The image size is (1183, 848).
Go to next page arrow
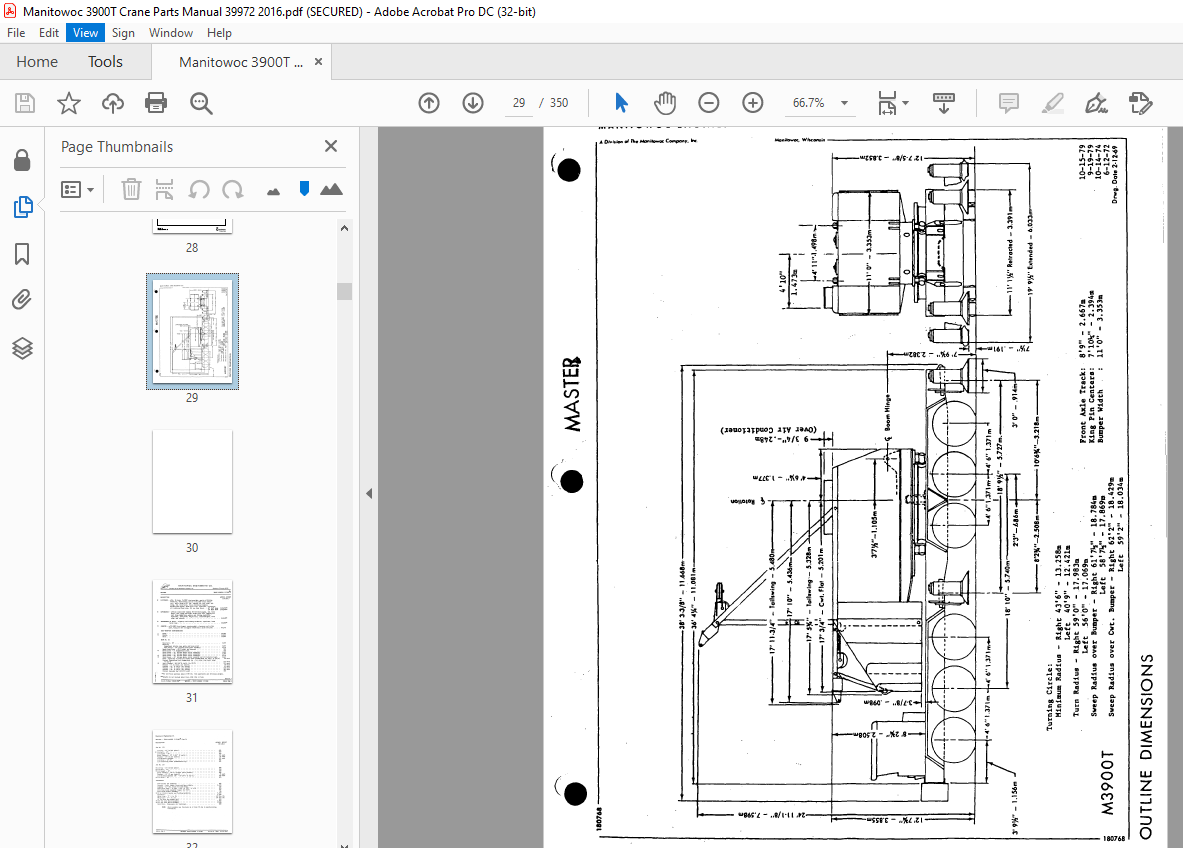pyautogui.click(x=473, y=103)
